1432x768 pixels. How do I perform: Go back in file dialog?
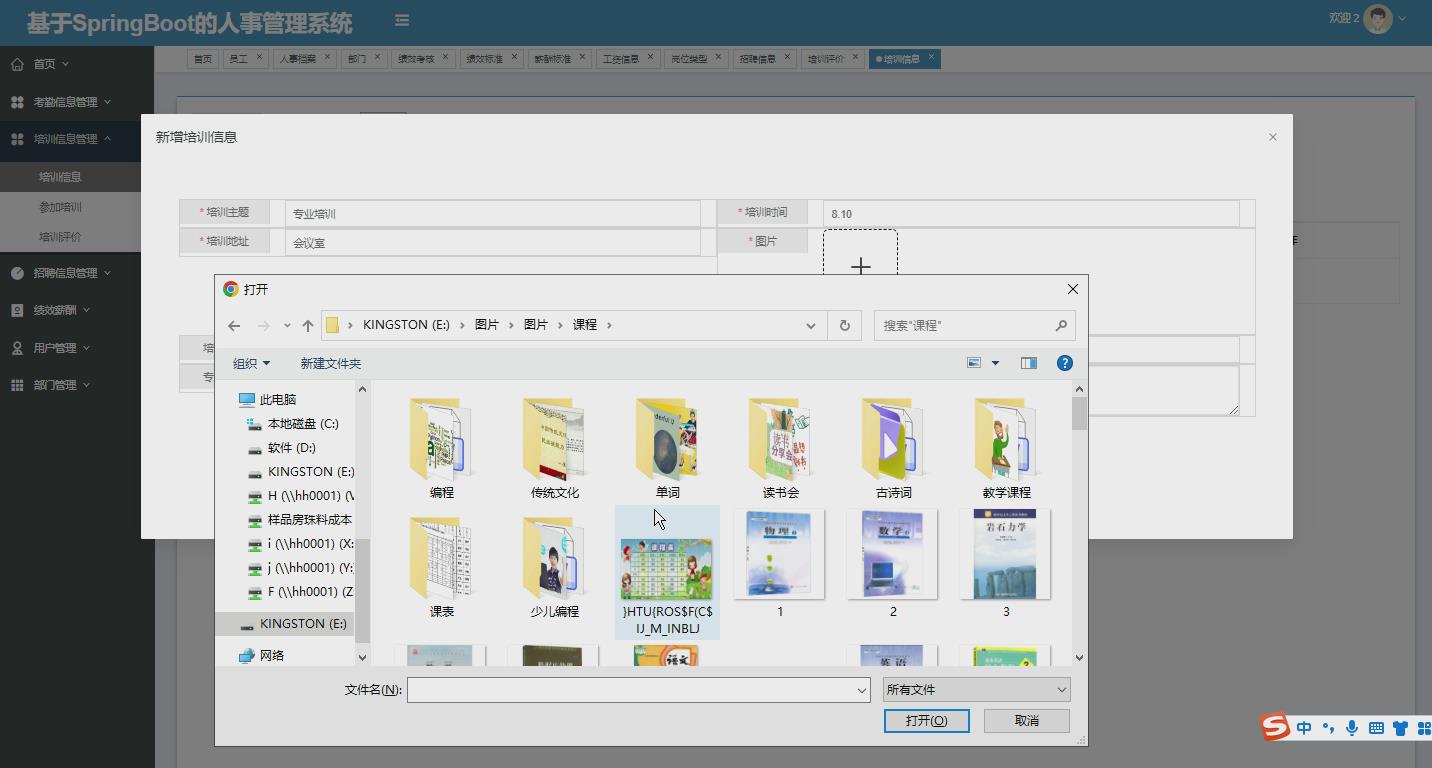click(x=234, y=325)
